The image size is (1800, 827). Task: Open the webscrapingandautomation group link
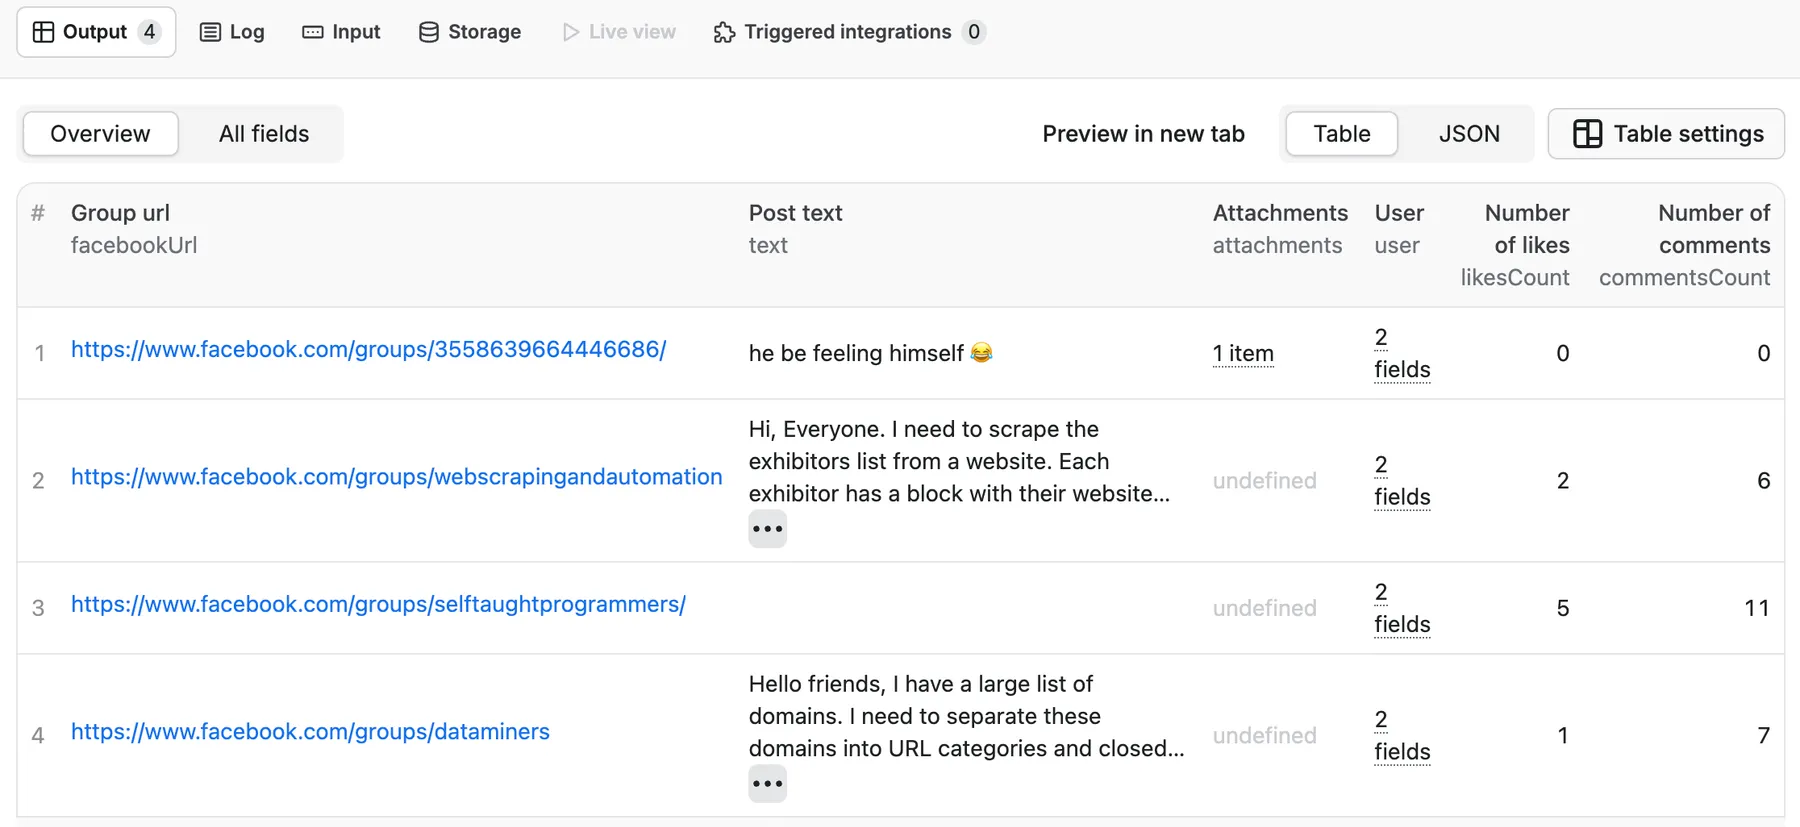click(396, 477)
